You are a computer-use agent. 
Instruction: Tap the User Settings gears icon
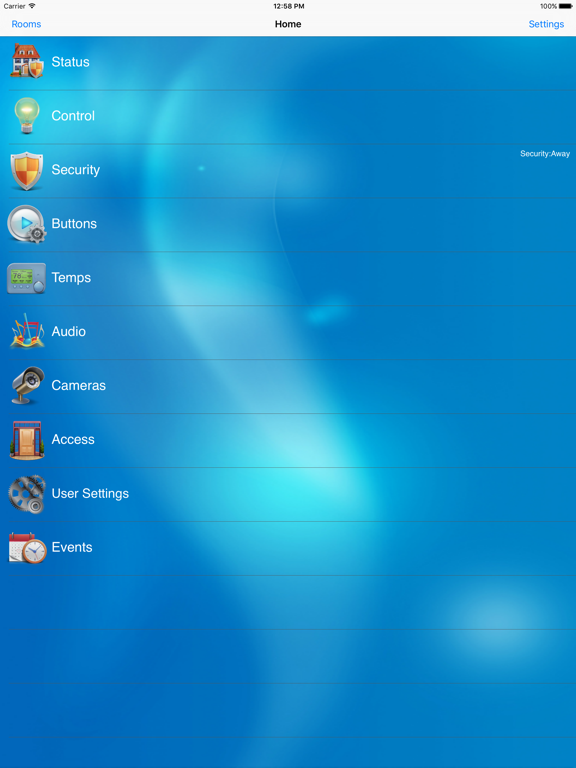(27, 494)
